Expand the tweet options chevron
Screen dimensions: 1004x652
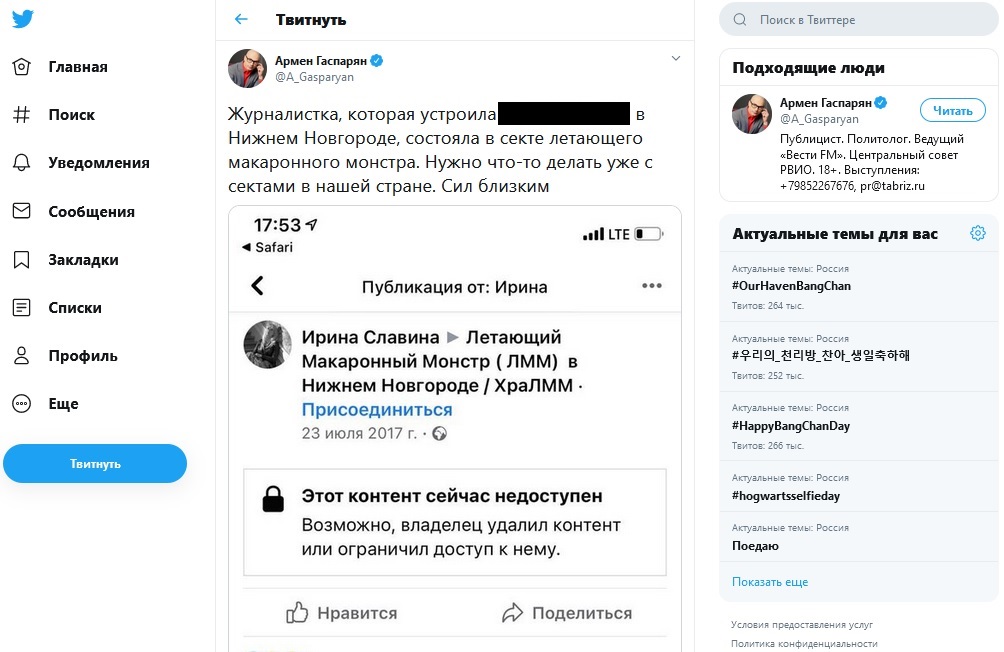[675, 58]
